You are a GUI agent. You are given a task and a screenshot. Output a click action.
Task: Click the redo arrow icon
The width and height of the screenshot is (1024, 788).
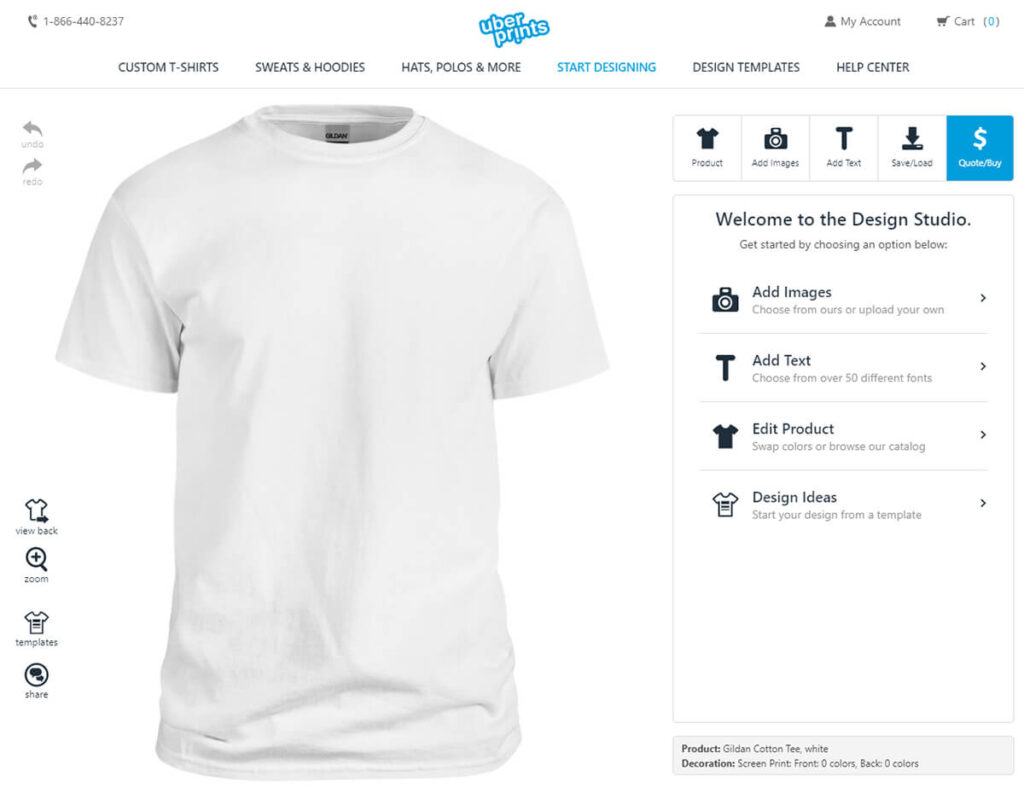32,166
